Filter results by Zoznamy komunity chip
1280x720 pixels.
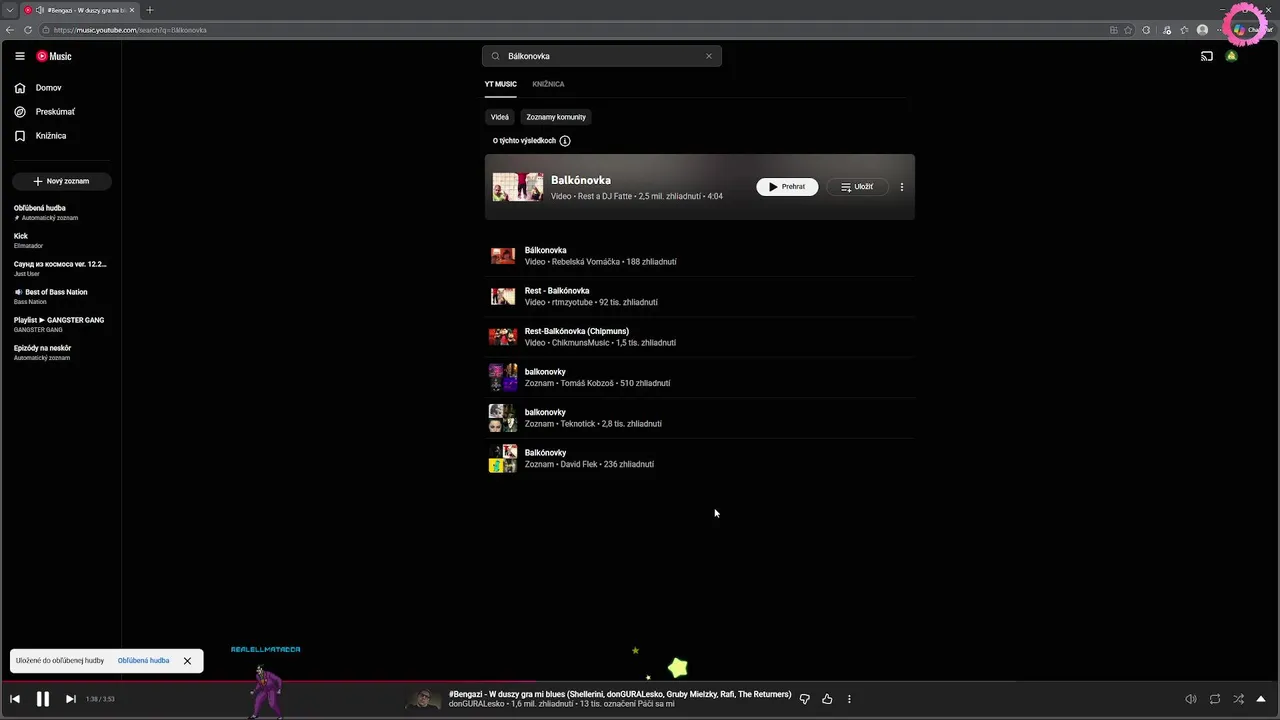click(556, 117)
